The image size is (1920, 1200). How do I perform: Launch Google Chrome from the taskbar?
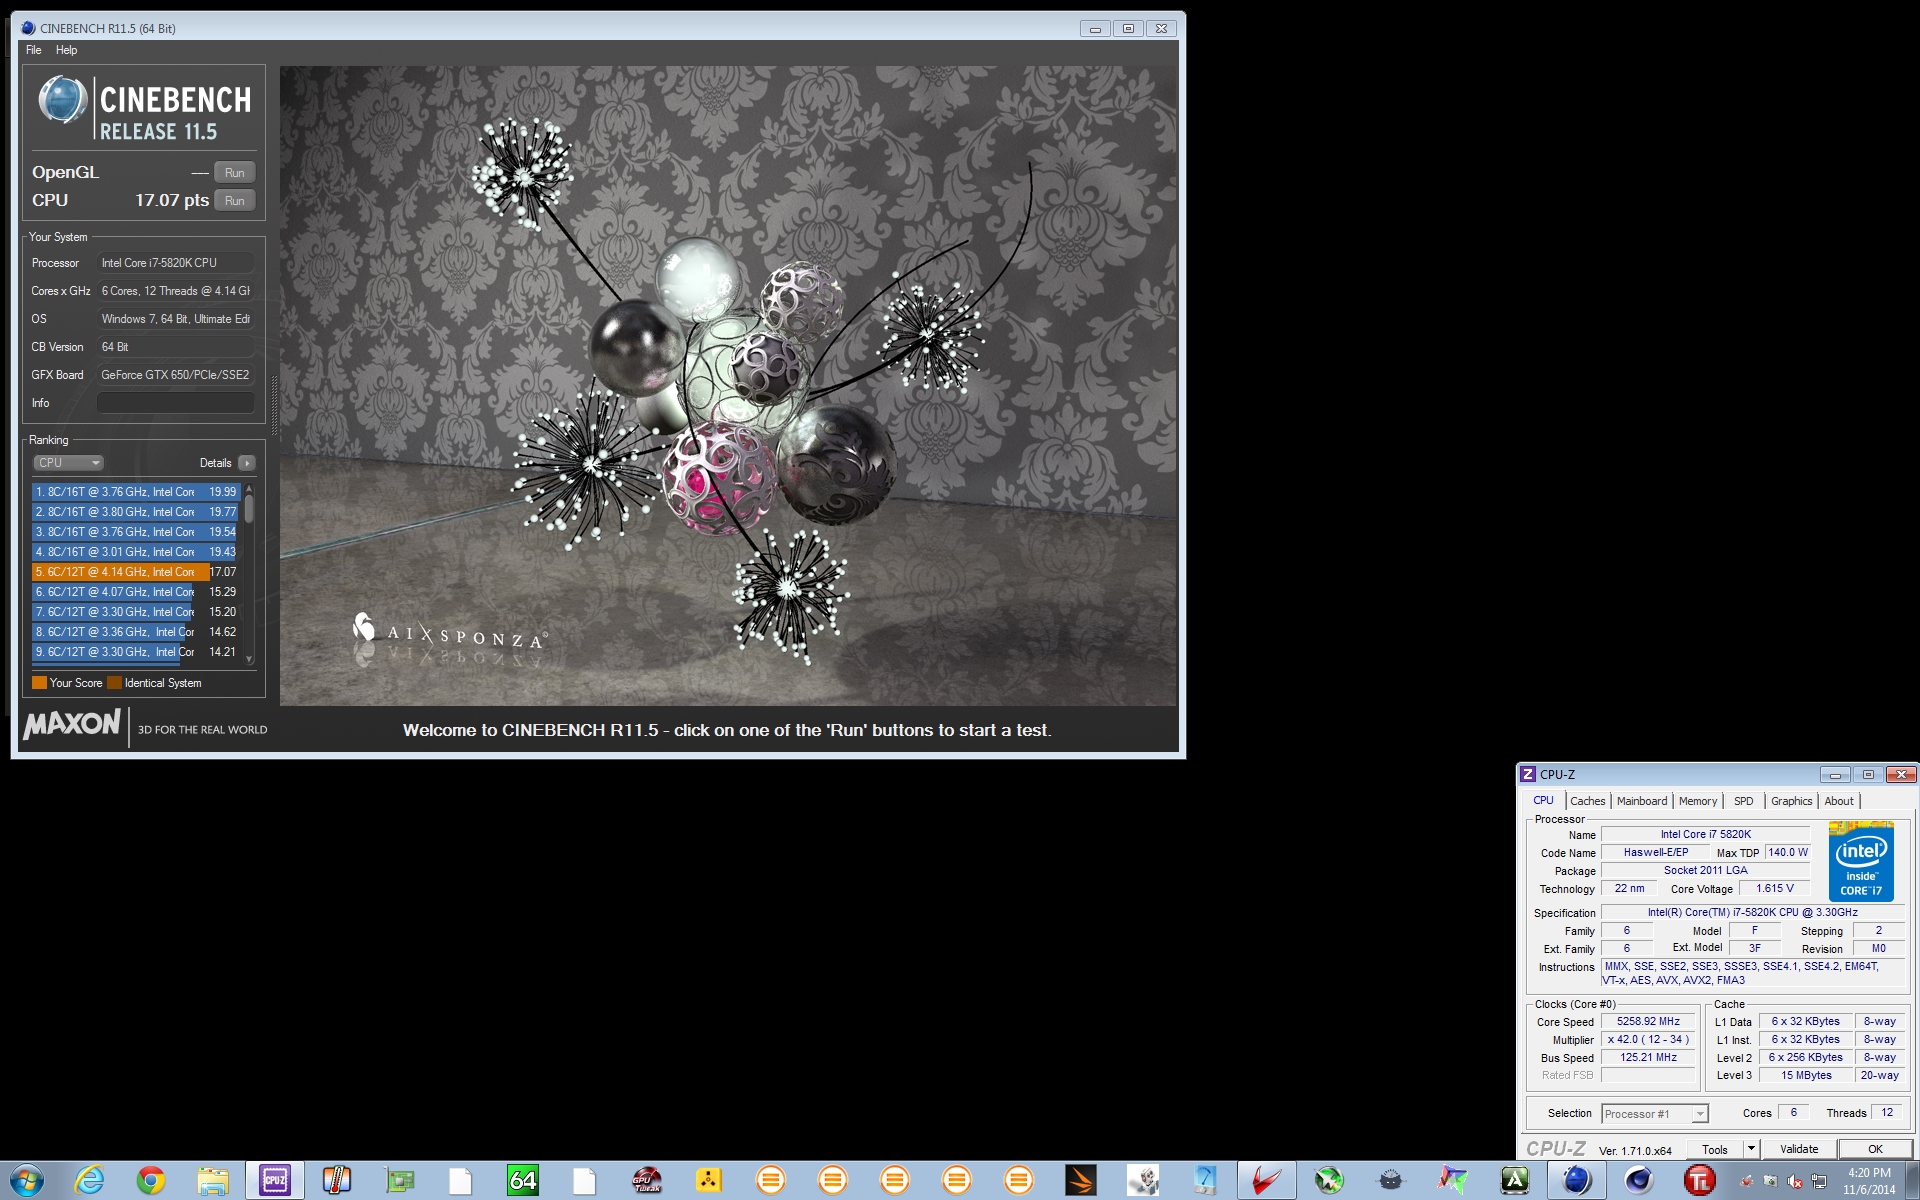[151, 1181]
